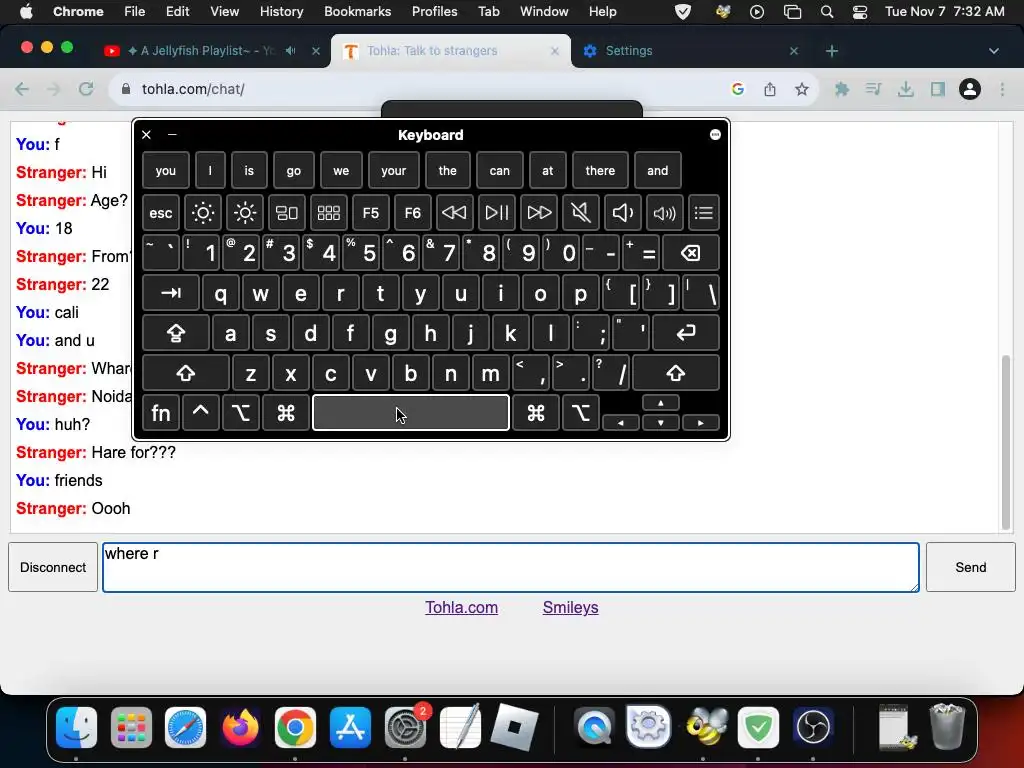Open the Profiles menu
1024x768 pixels.
[434, 11]
